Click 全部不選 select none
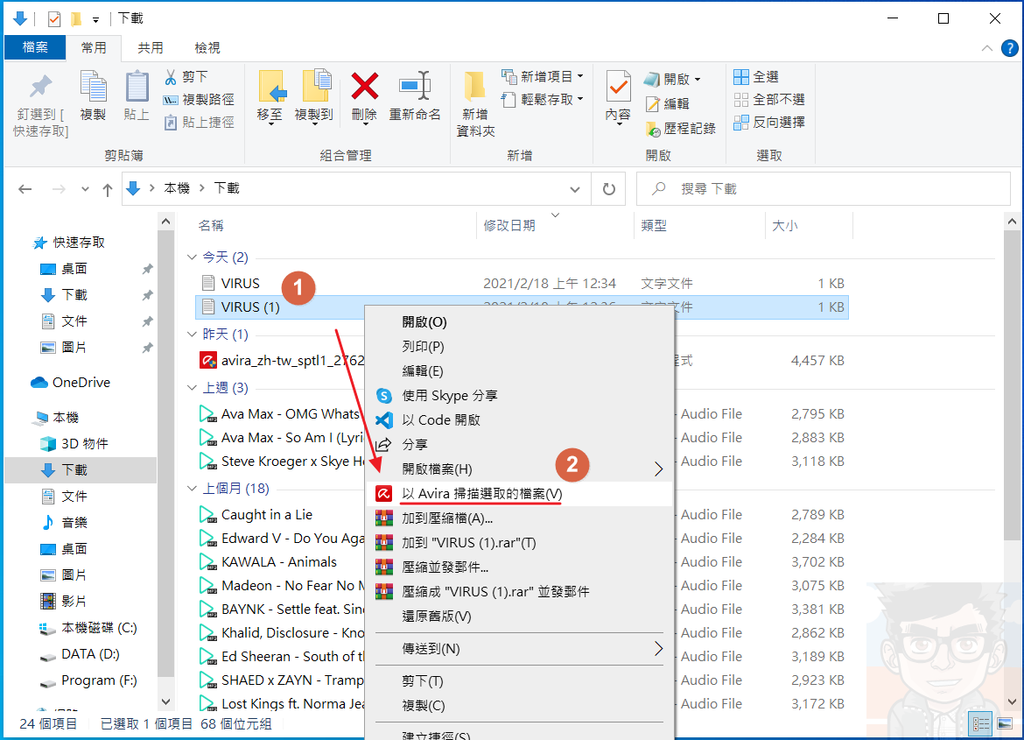 pos(769,99)
